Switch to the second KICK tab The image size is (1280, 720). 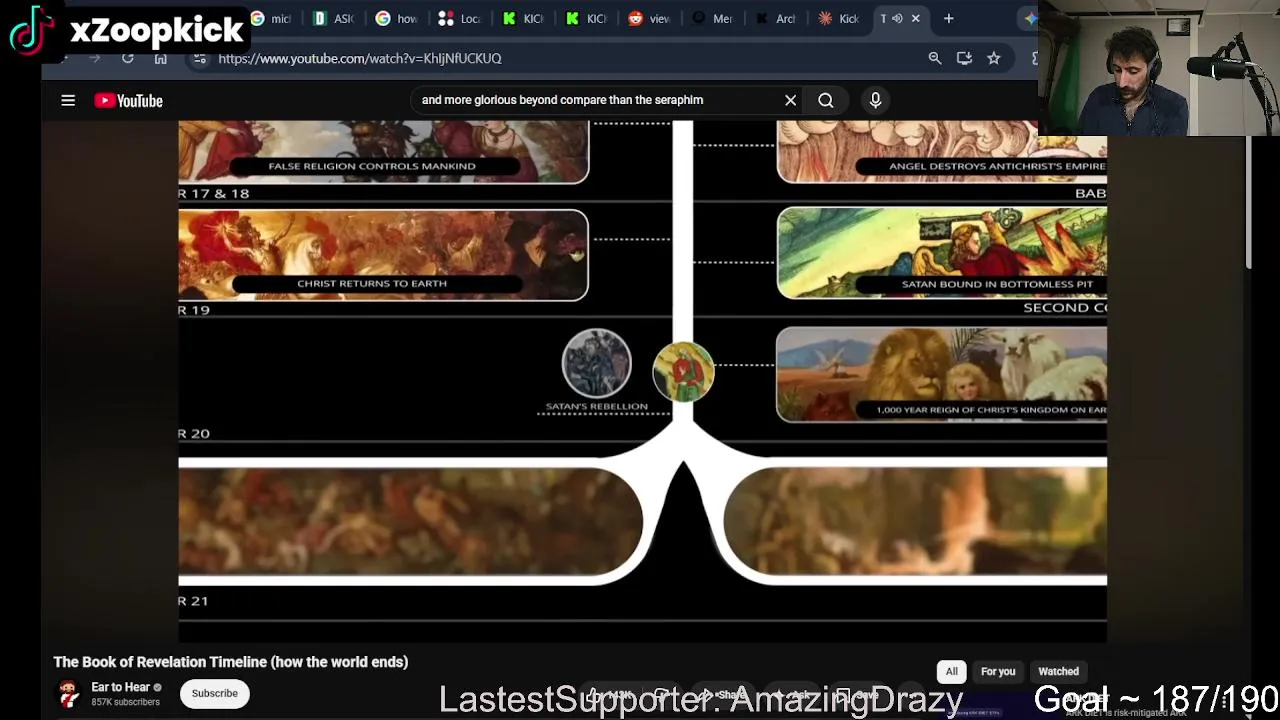click(586, 18)
